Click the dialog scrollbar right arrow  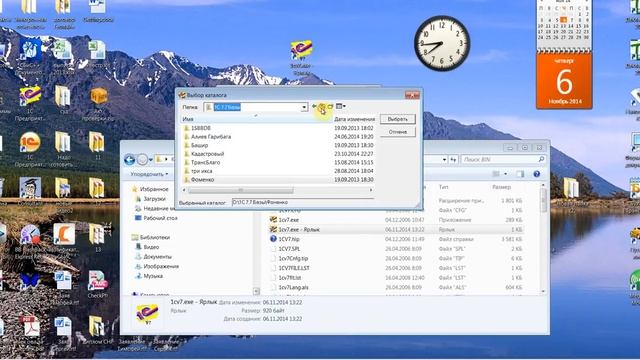pos(371,190)
